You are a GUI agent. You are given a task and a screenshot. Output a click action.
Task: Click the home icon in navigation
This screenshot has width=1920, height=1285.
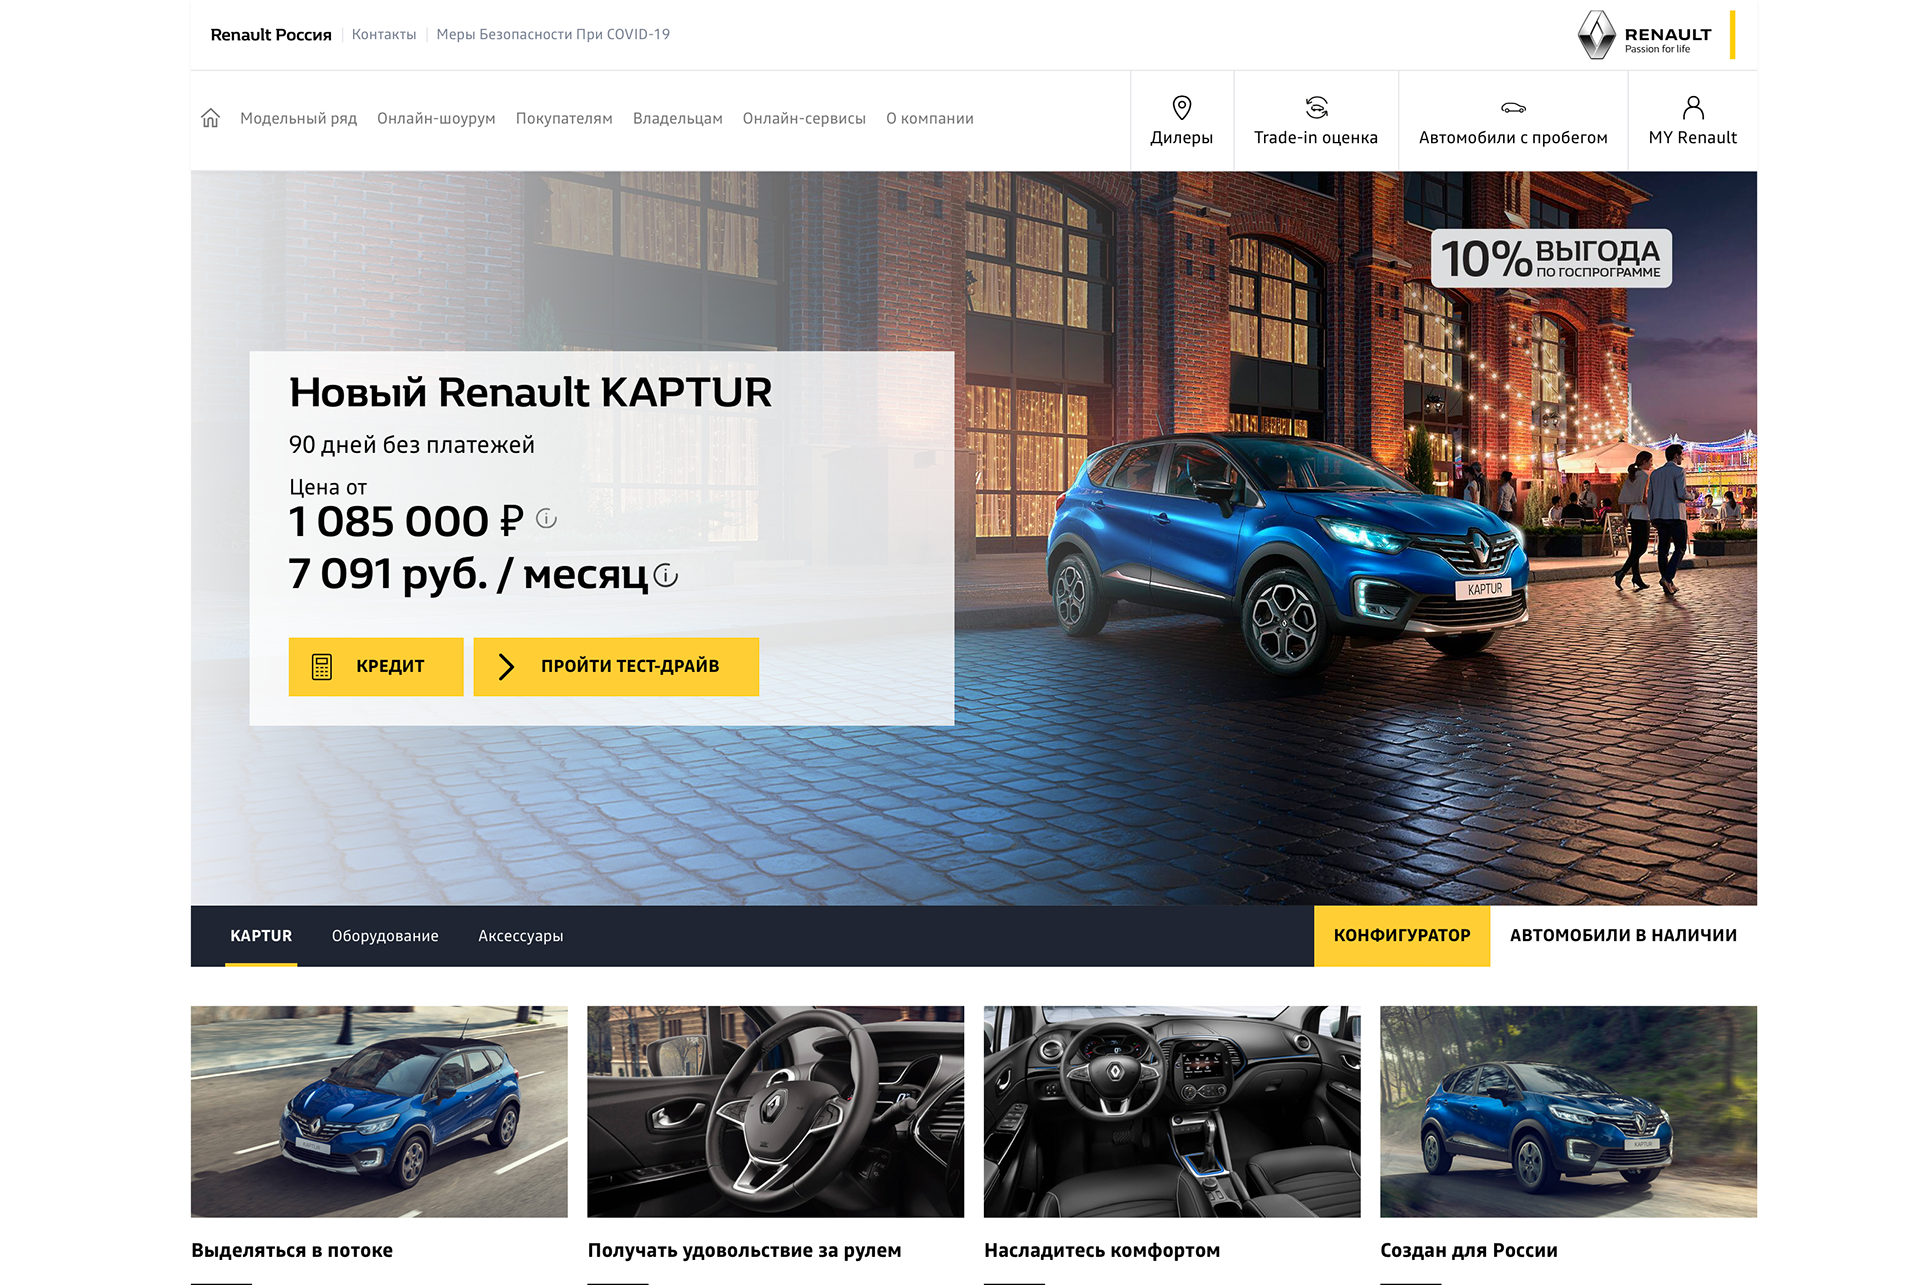[210, 118]
